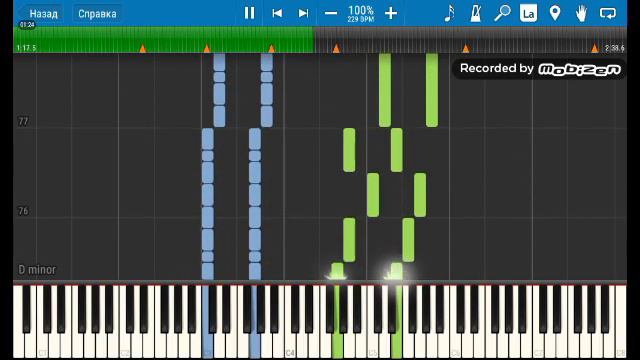Toggle the loop repeat icon
Viewport: 640px width, 360px height.
(x=608, y=13)
